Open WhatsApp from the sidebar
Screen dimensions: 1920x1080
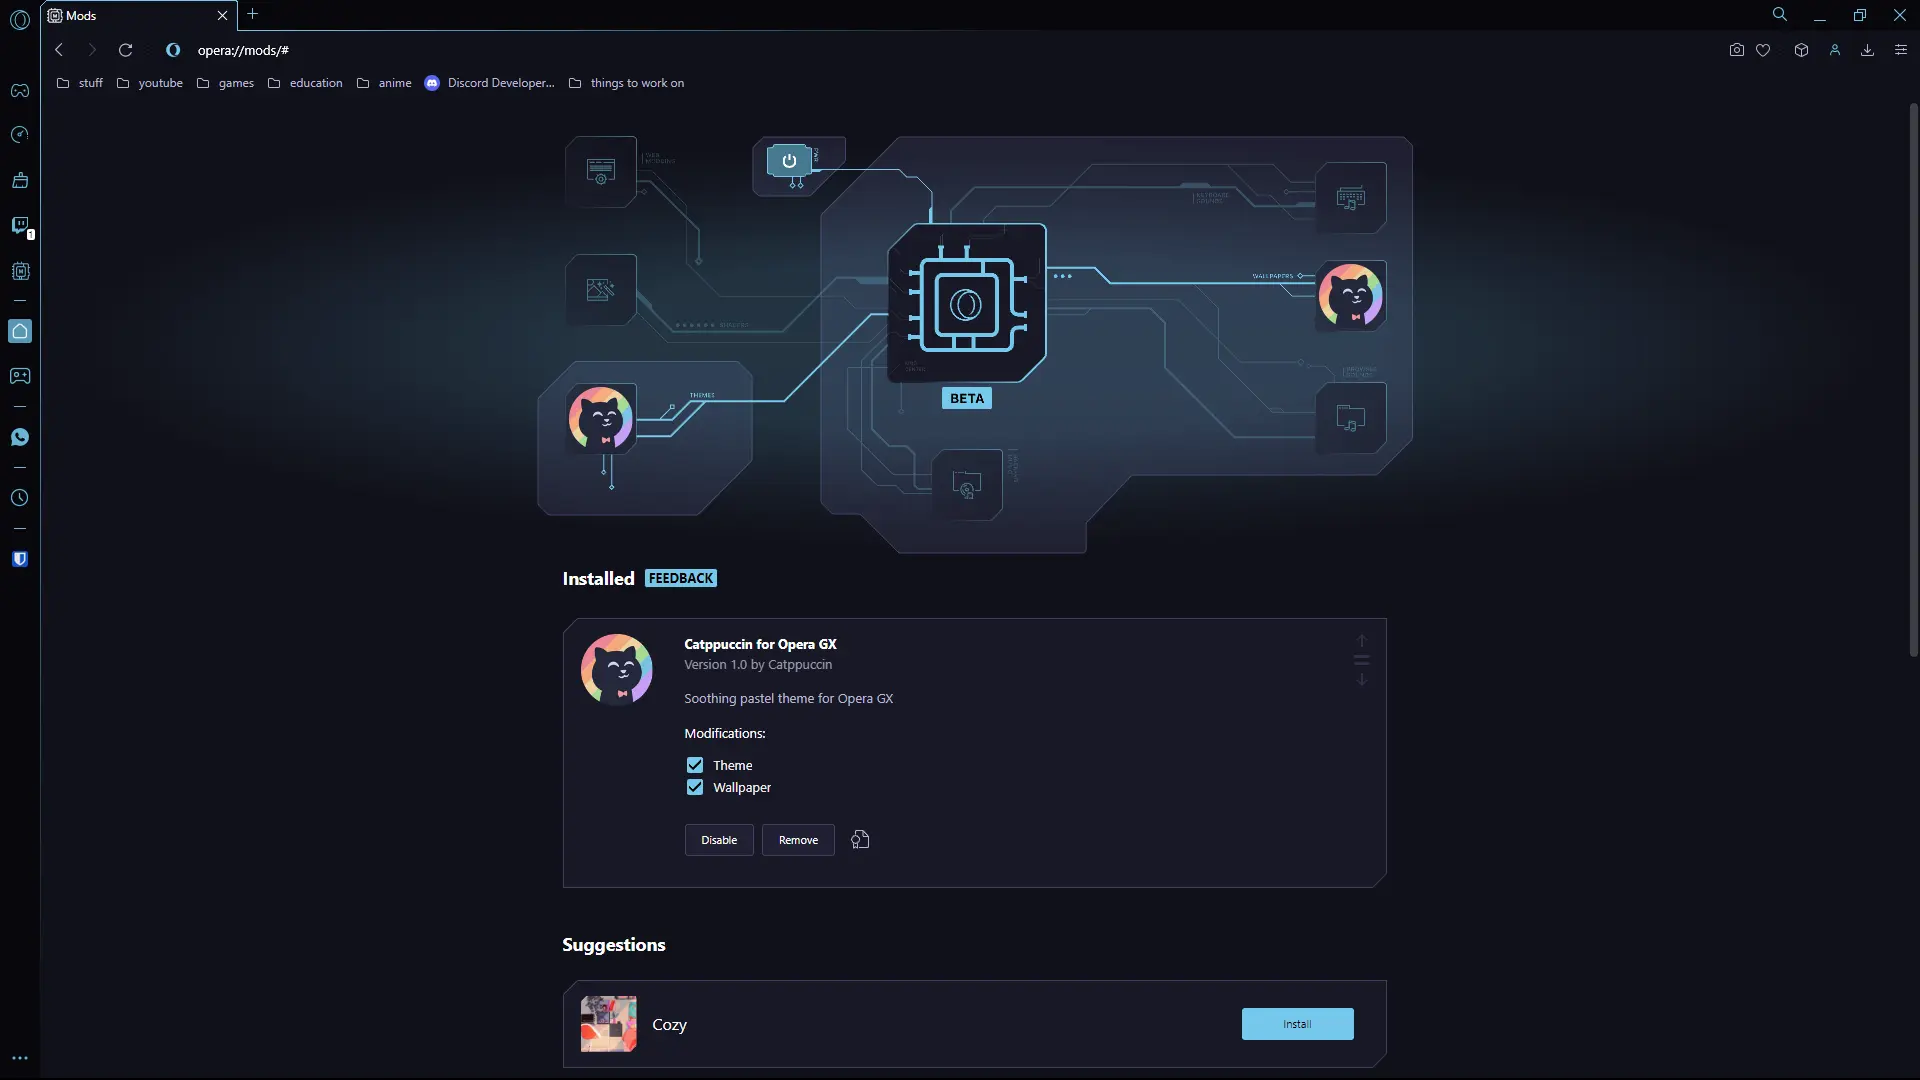20,437
